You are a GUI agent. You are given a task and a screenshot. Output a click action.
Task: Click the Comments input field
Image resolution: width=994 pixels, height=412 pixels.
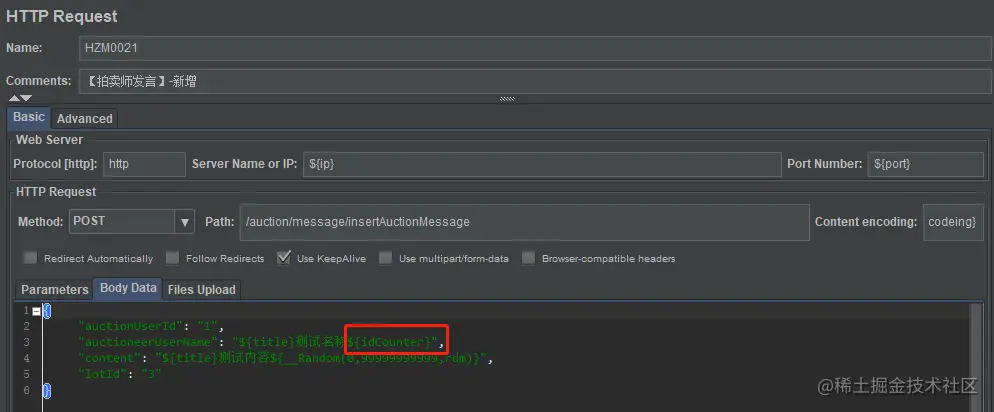coord(535,81)
